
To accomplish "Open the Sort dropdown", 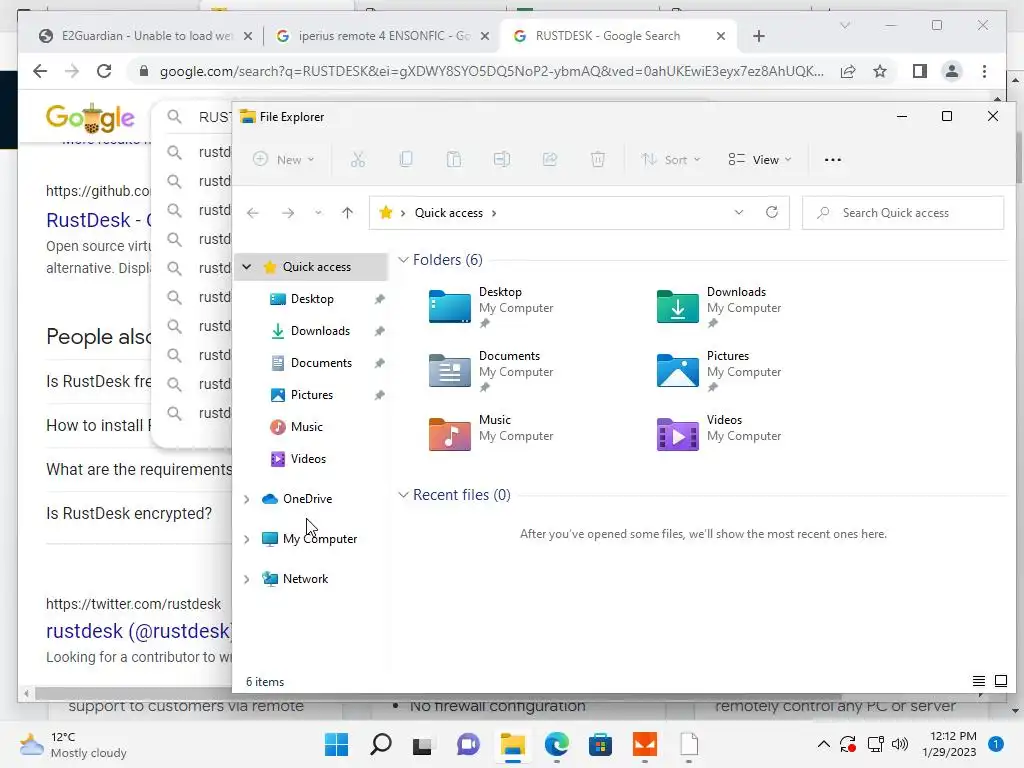I will tap(671, 159).
